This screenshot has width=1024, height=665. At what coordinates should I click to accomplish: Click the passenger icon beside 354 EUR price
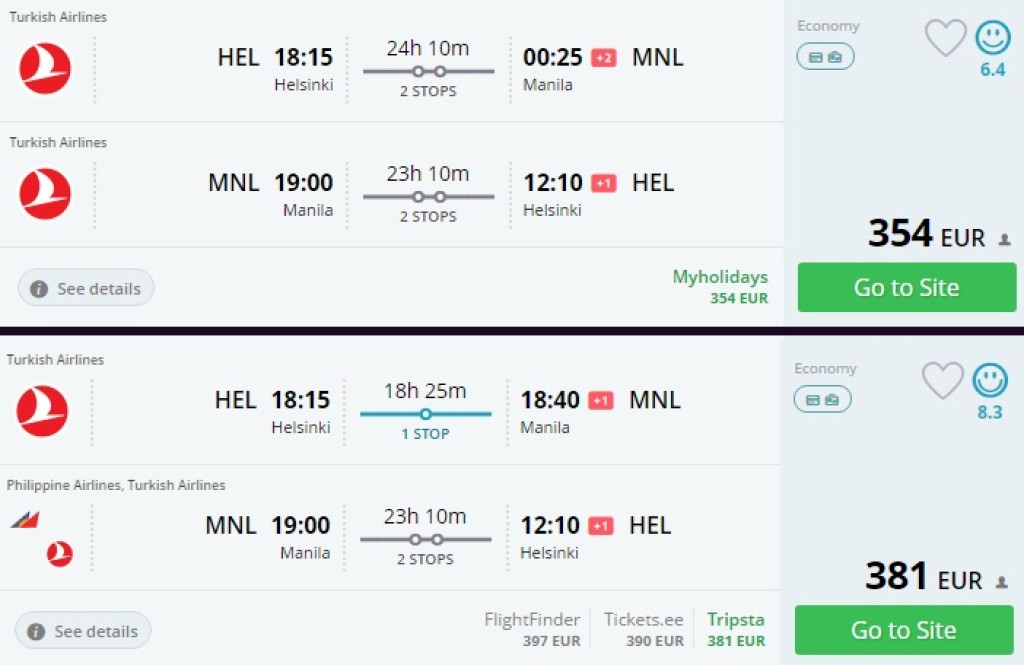(x=1003, y=240)
